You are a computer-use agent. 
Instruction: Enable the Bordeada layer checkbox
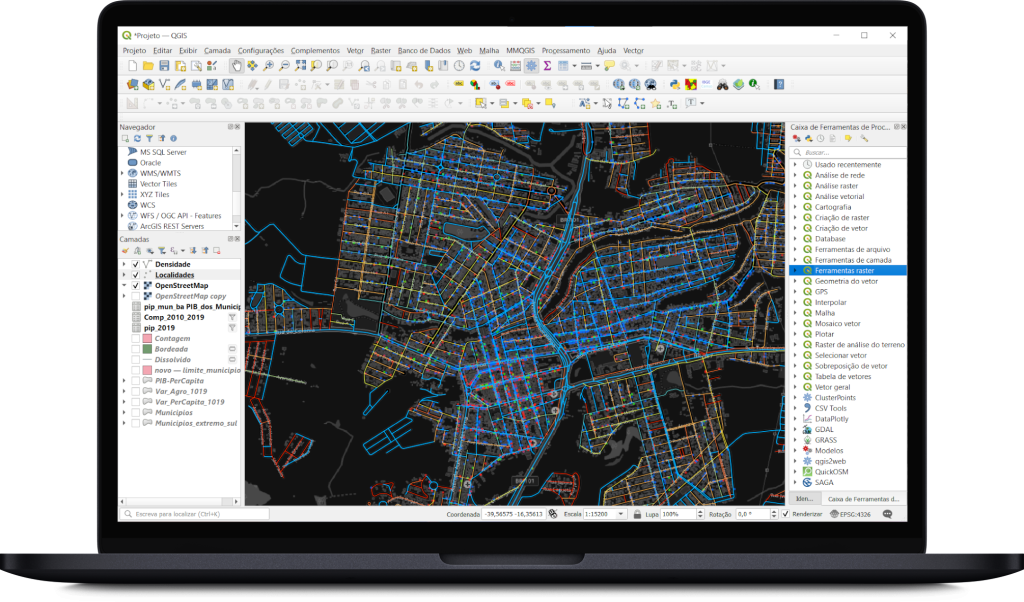coord(135,349)
